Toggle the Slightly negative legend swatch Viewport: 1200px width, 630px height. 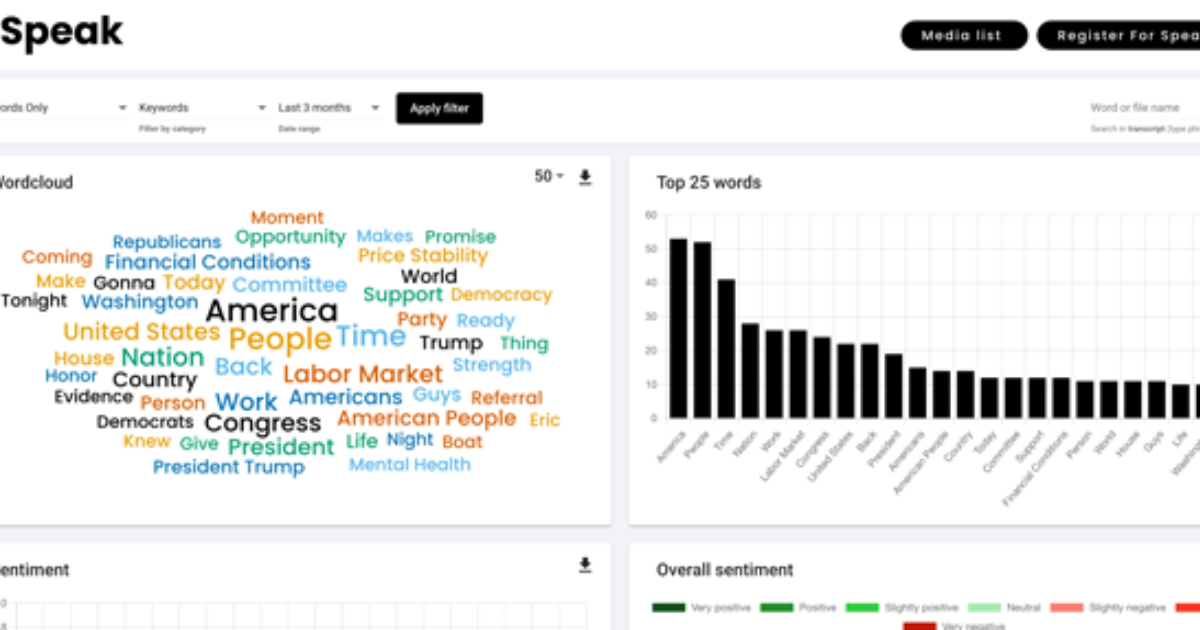(1066, 607)
